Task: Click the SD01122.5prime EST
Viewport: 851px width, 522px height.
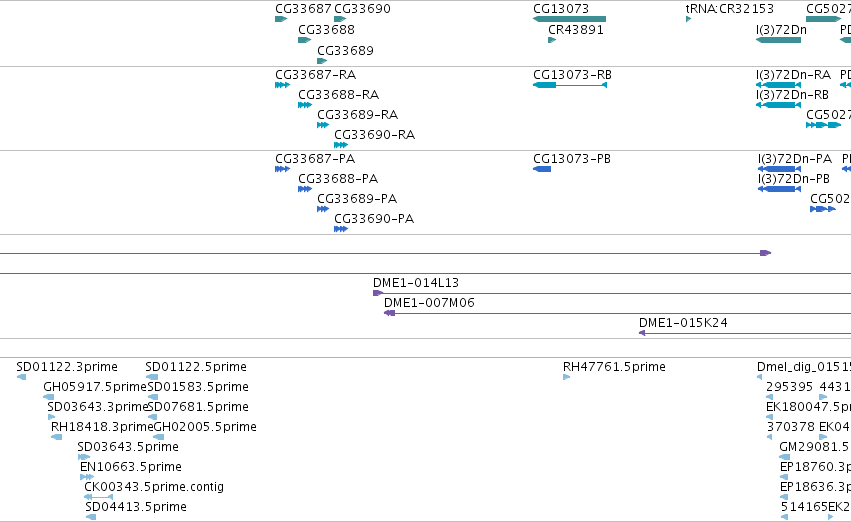Action: click(151, 377)
